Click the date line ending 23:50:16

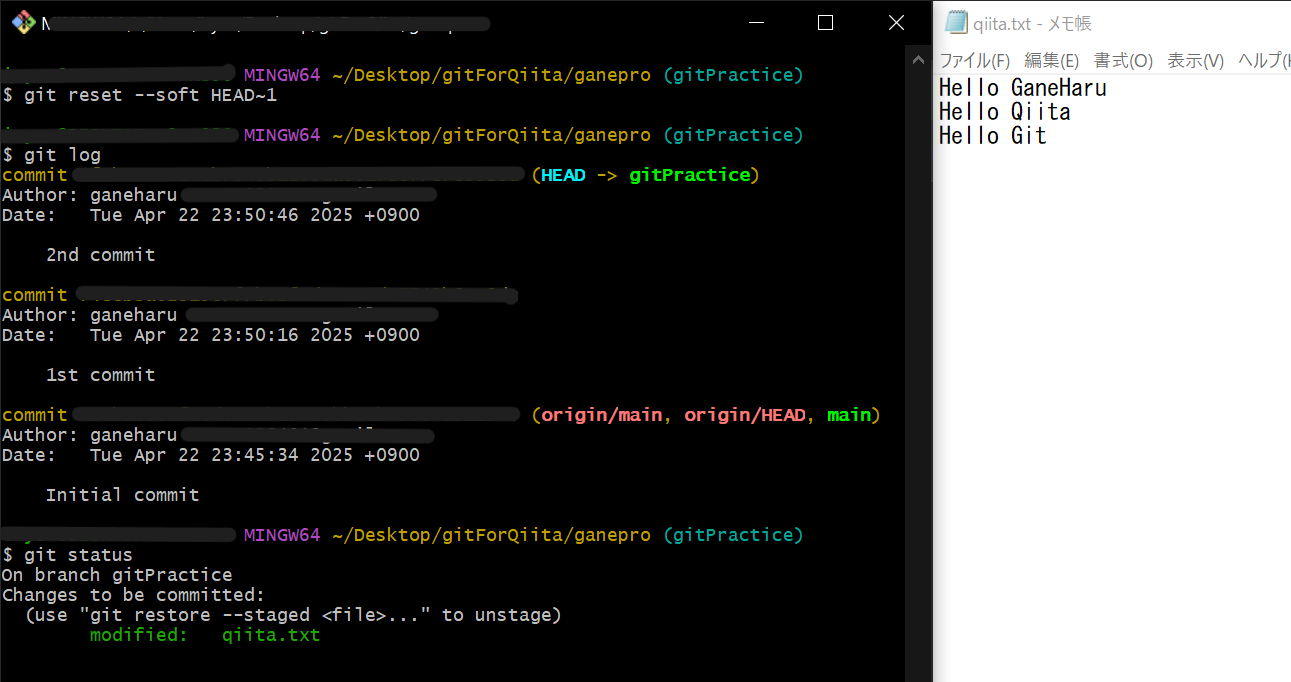tap(211, 335)
